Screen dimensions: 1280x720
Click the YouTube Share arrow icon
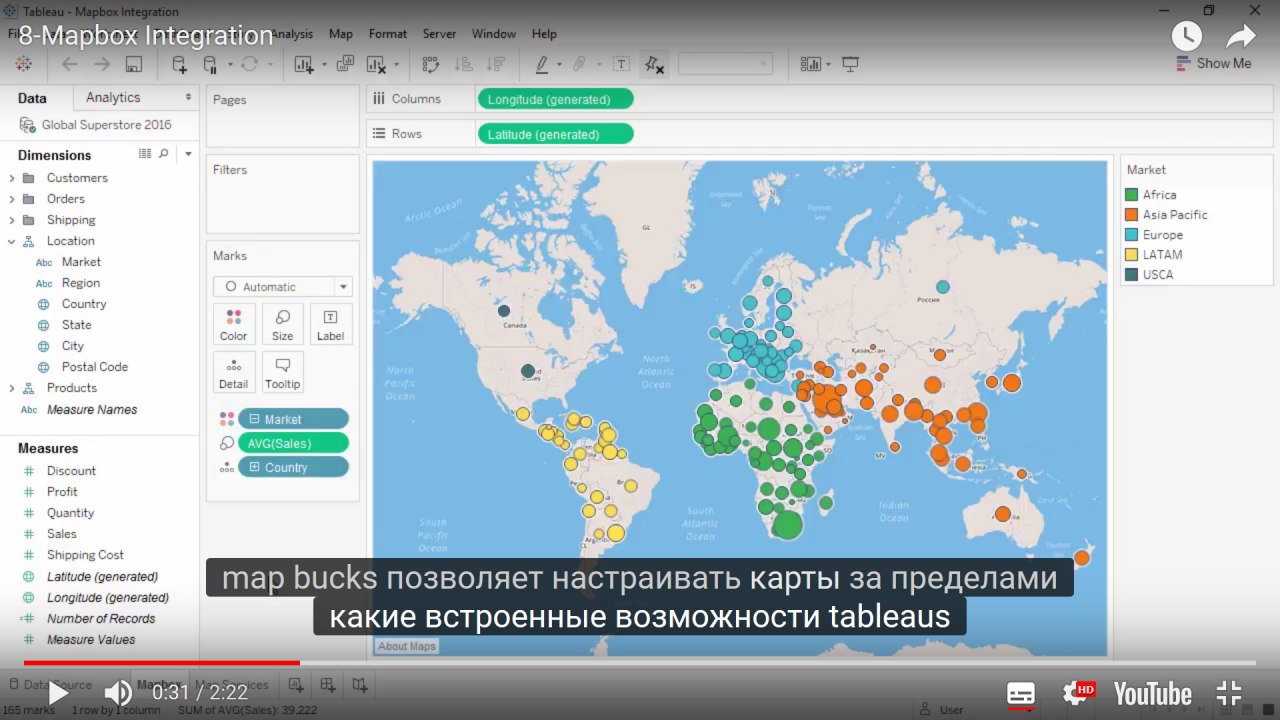[1241, 36]
